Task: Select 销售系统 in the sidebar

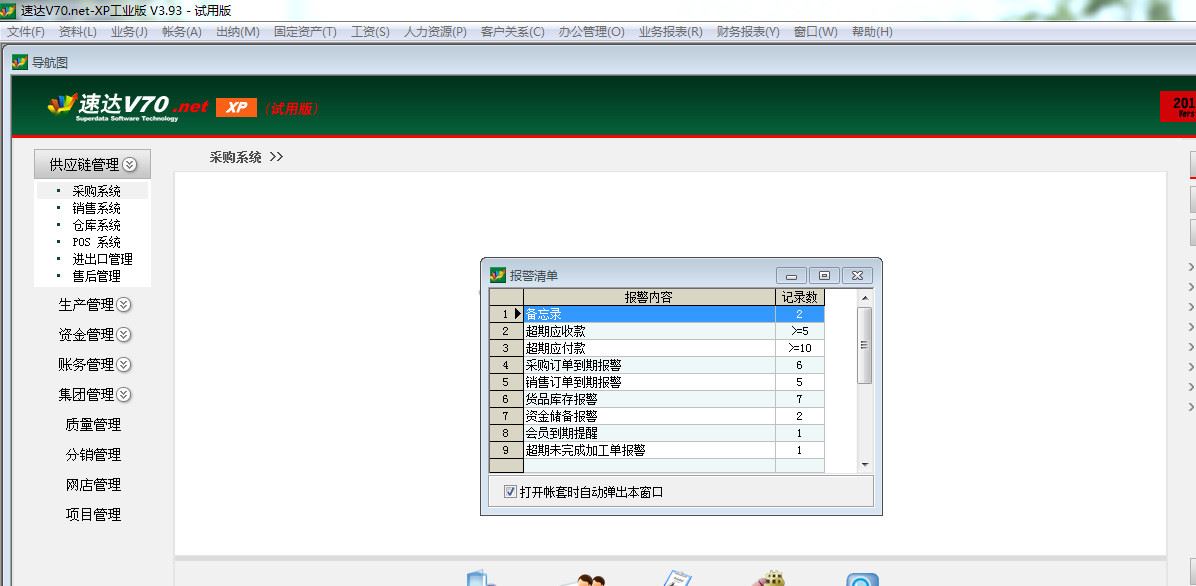Action: (x=96, y=208)
